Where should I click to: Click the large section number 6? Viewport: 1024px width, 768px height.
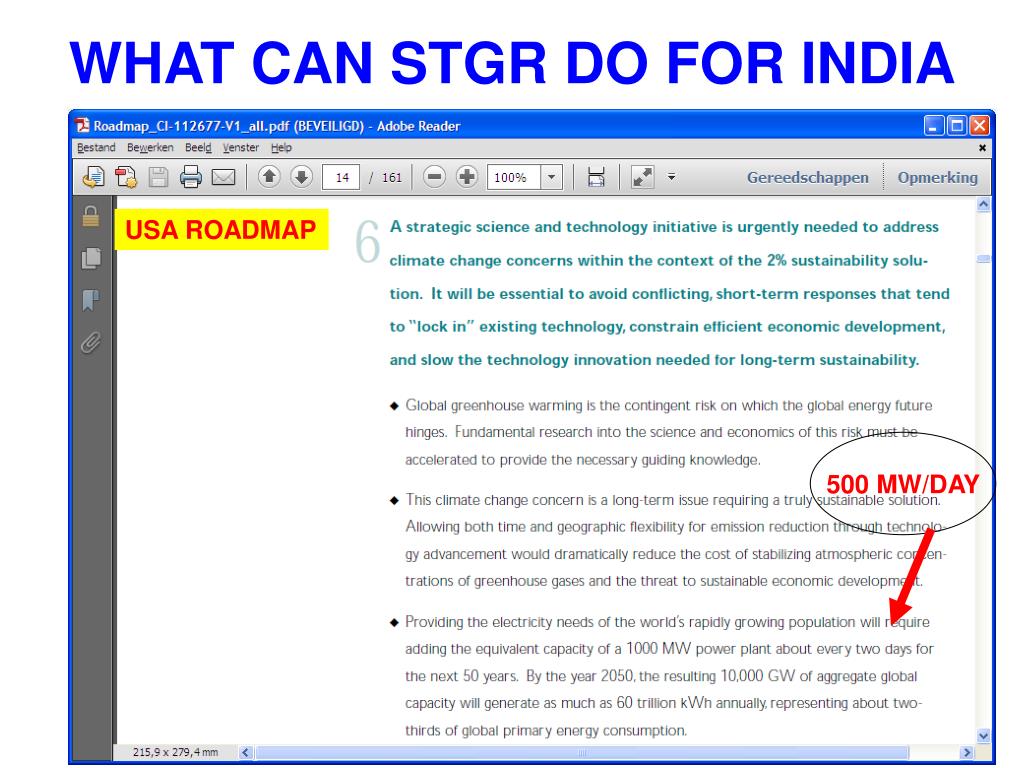(x=368, y=242)
